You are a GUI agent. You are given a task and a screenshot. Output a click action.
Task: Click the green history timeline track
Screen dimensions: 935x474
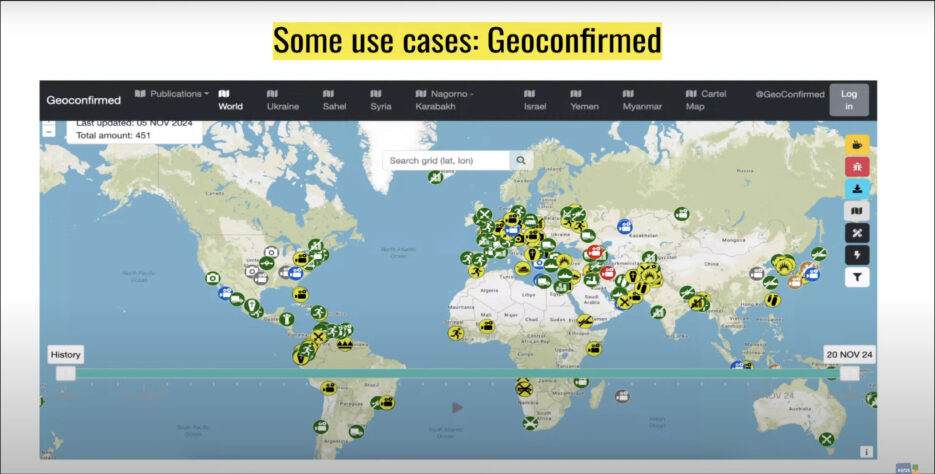pyautogui.click(x=457, y=373)
